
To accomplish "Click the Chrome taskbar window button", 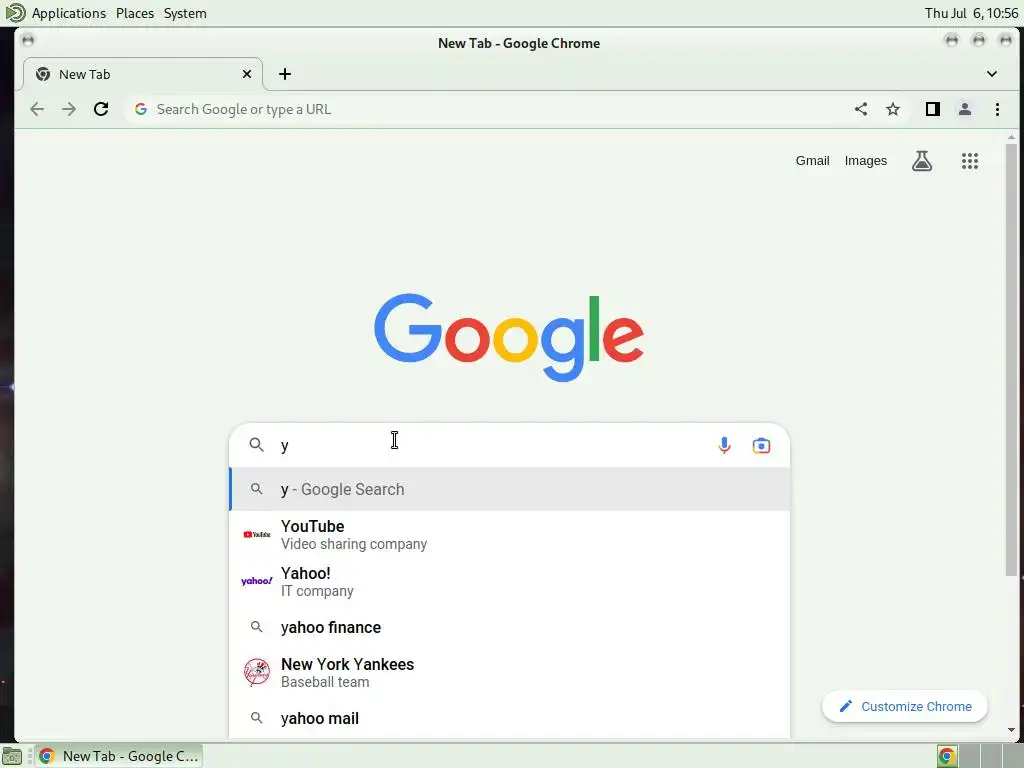I will coord(118,756).
